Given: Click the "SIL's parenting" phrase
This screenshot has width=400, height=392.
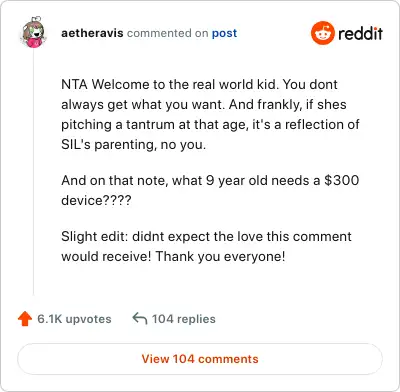Looking at the screenshot, I should point(109,145).
